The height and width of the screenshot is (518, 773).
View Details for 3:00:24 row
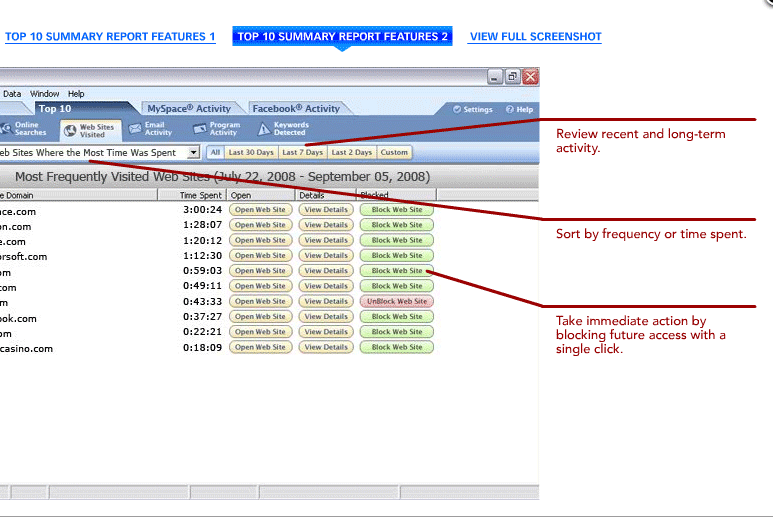coord(326,209)
